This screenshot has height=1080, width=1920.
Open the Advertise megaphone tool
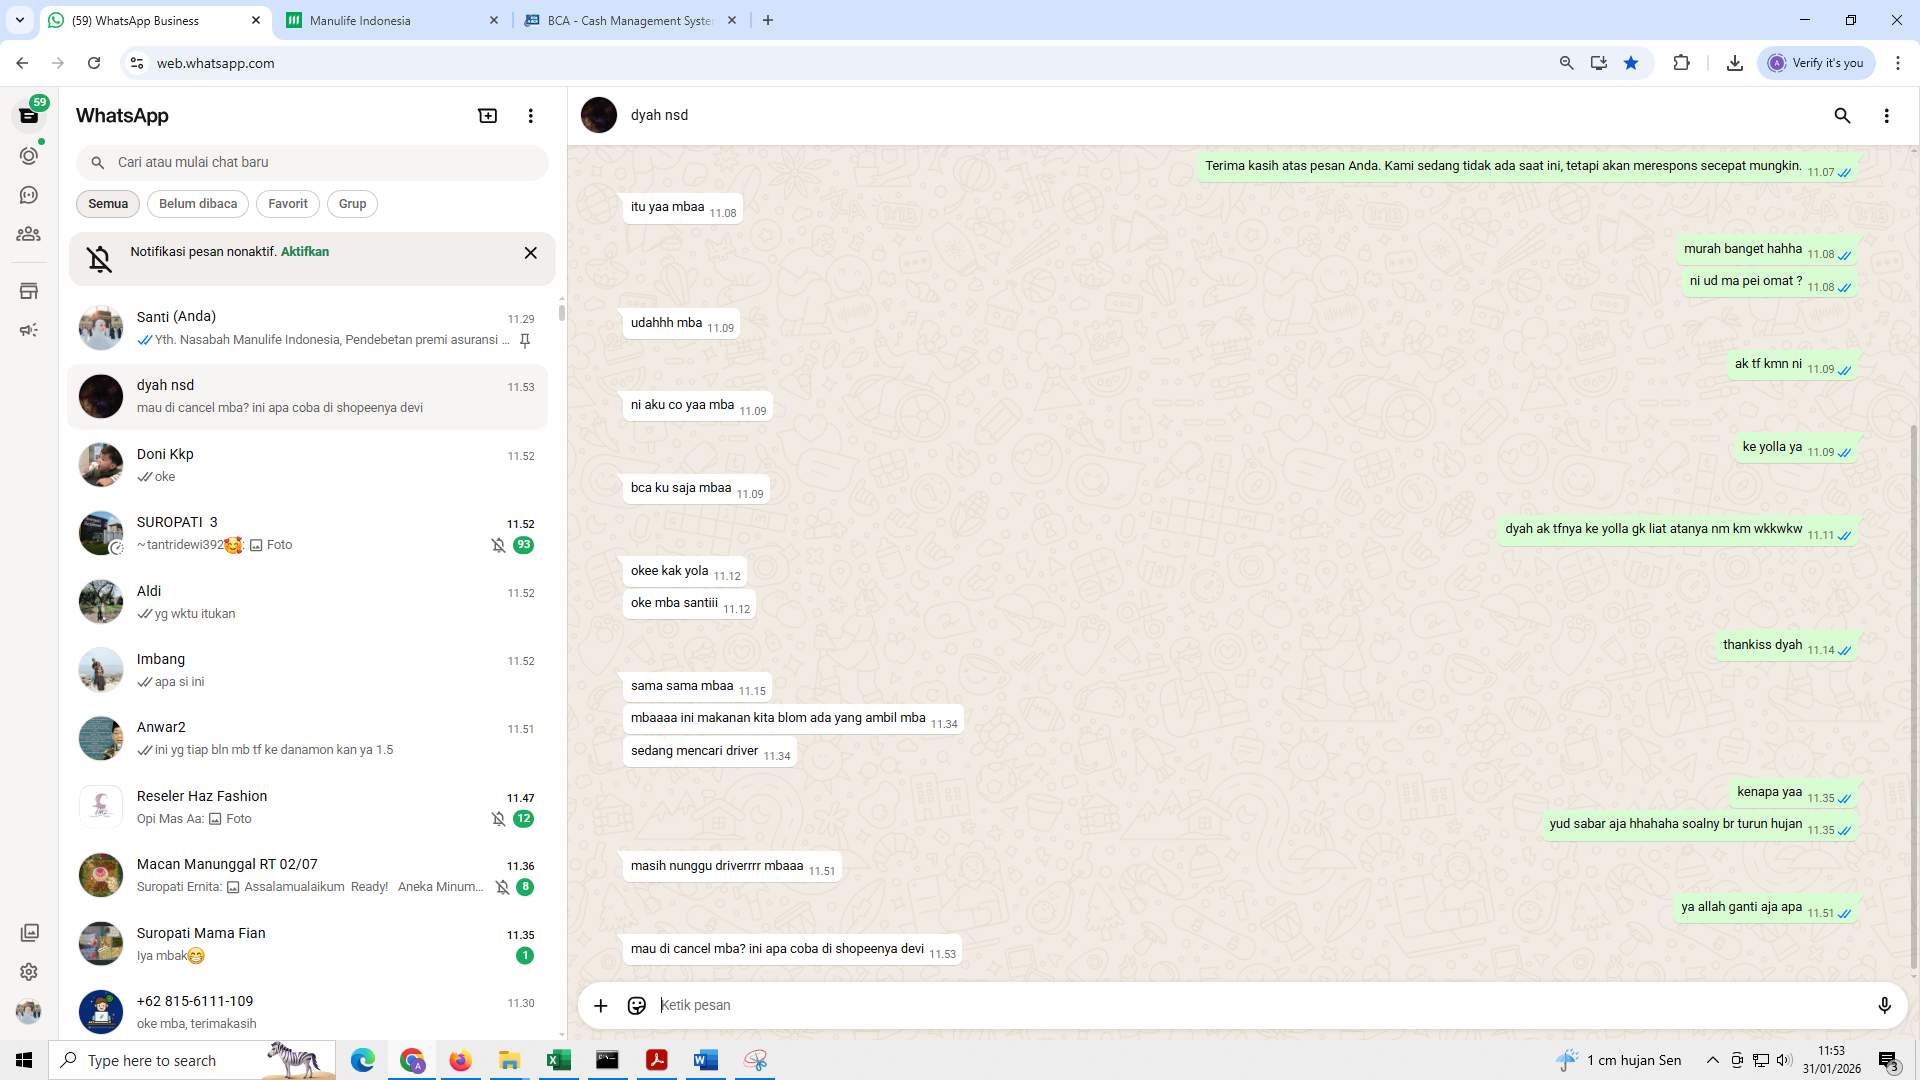click(x=29, y=329)
